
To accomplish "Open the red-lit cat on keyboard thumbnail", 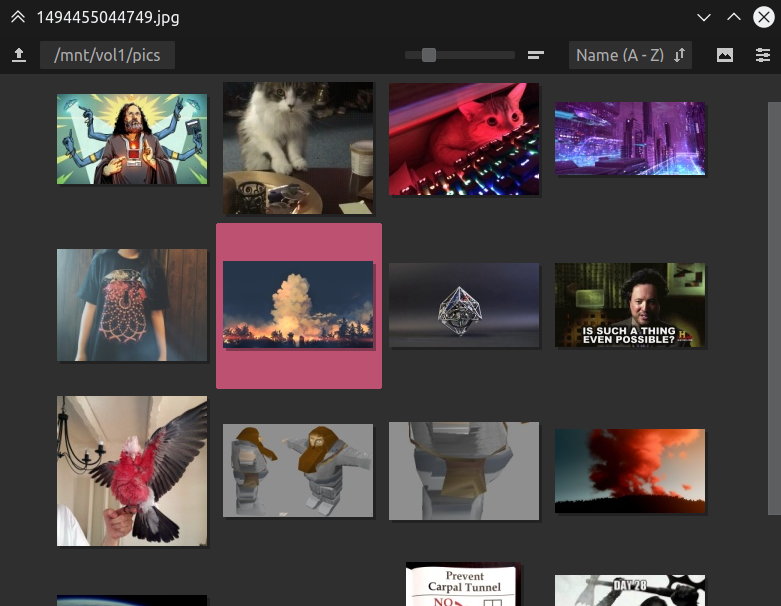I will (x=464, y=139).
